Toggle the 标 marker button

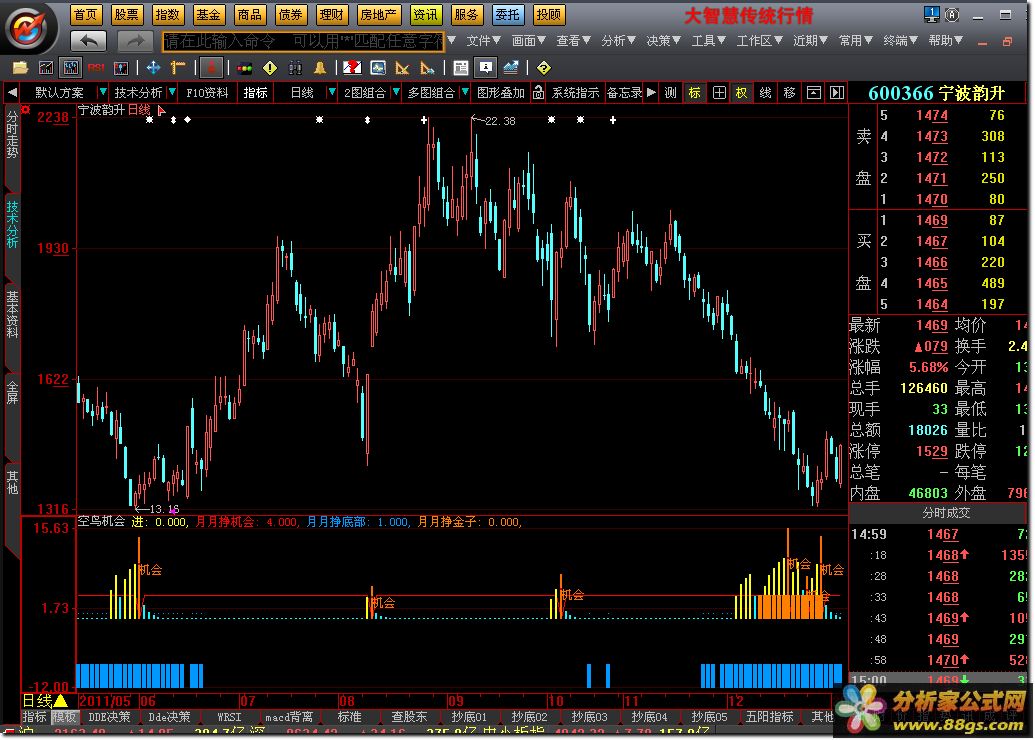694,92
